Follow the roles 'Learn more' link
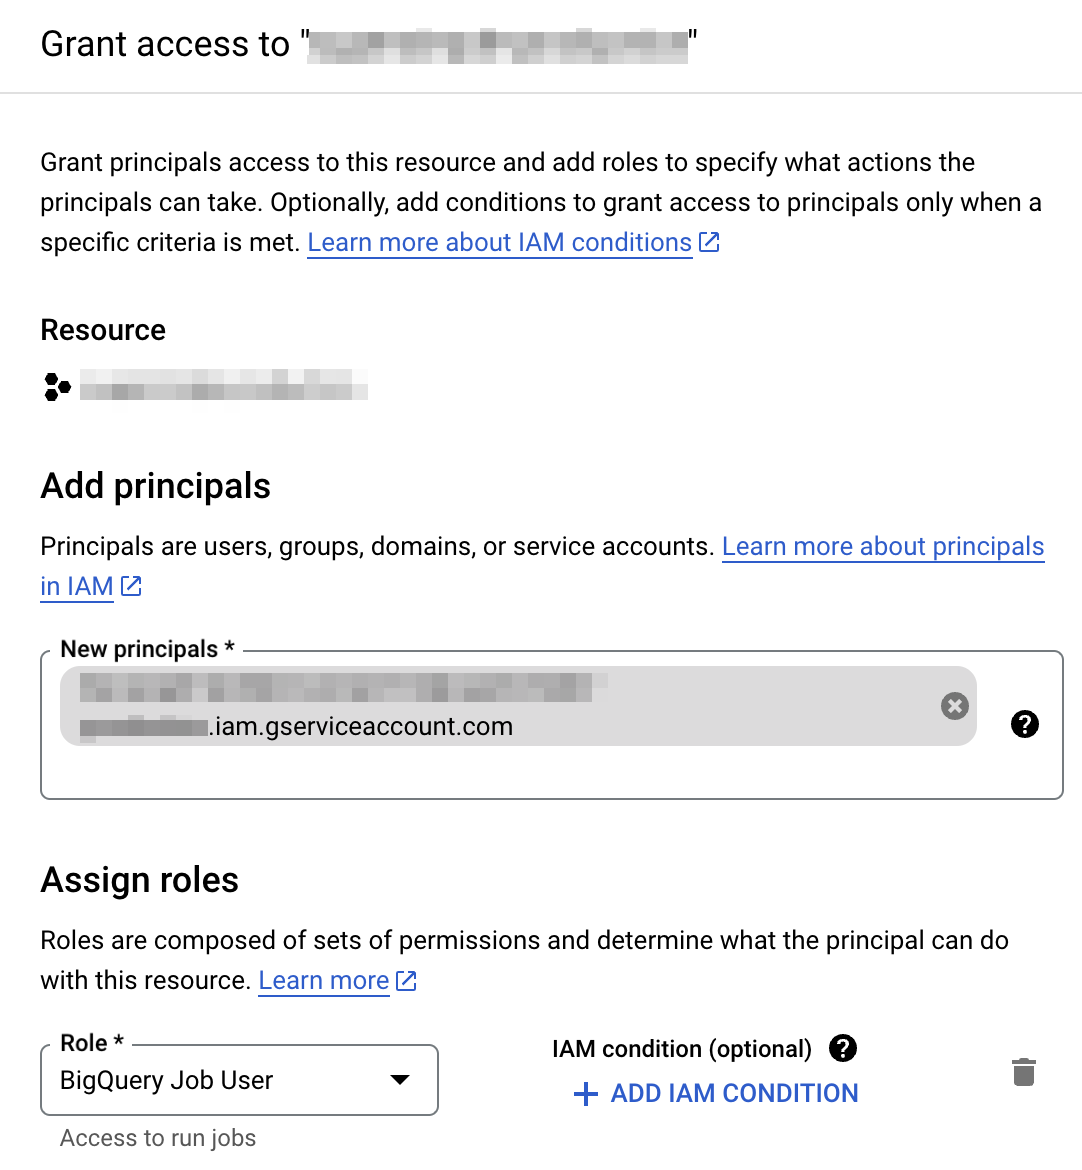This screenshot has height=1170, width=1082. 323,981
